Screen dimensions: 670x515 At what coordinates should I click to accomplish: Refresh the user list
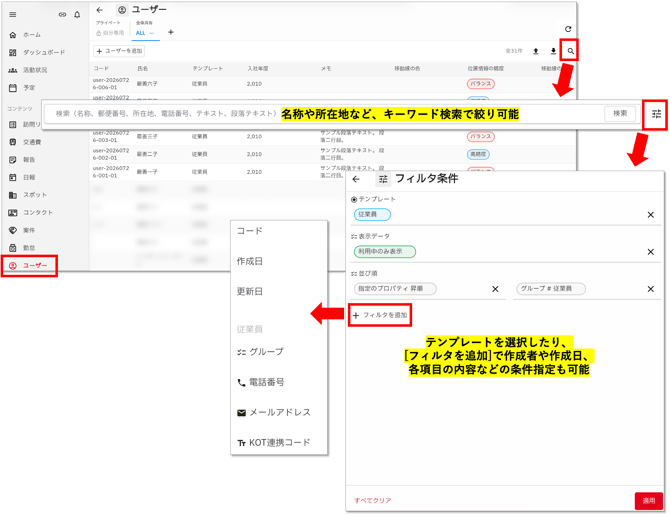click(x=568, y=29)
